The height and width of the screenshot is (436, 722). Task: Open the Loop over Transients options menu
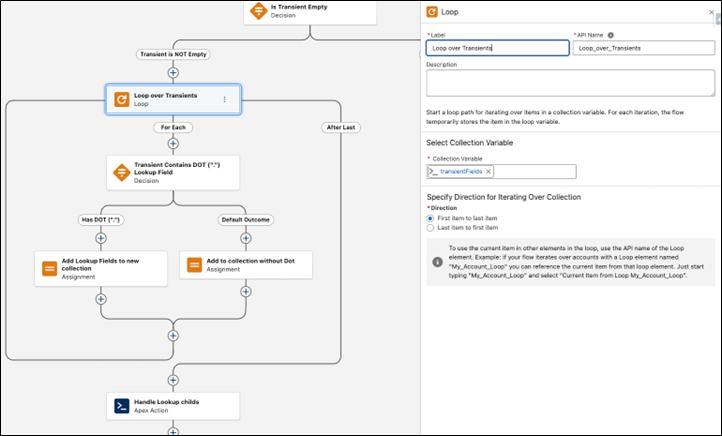224,99
